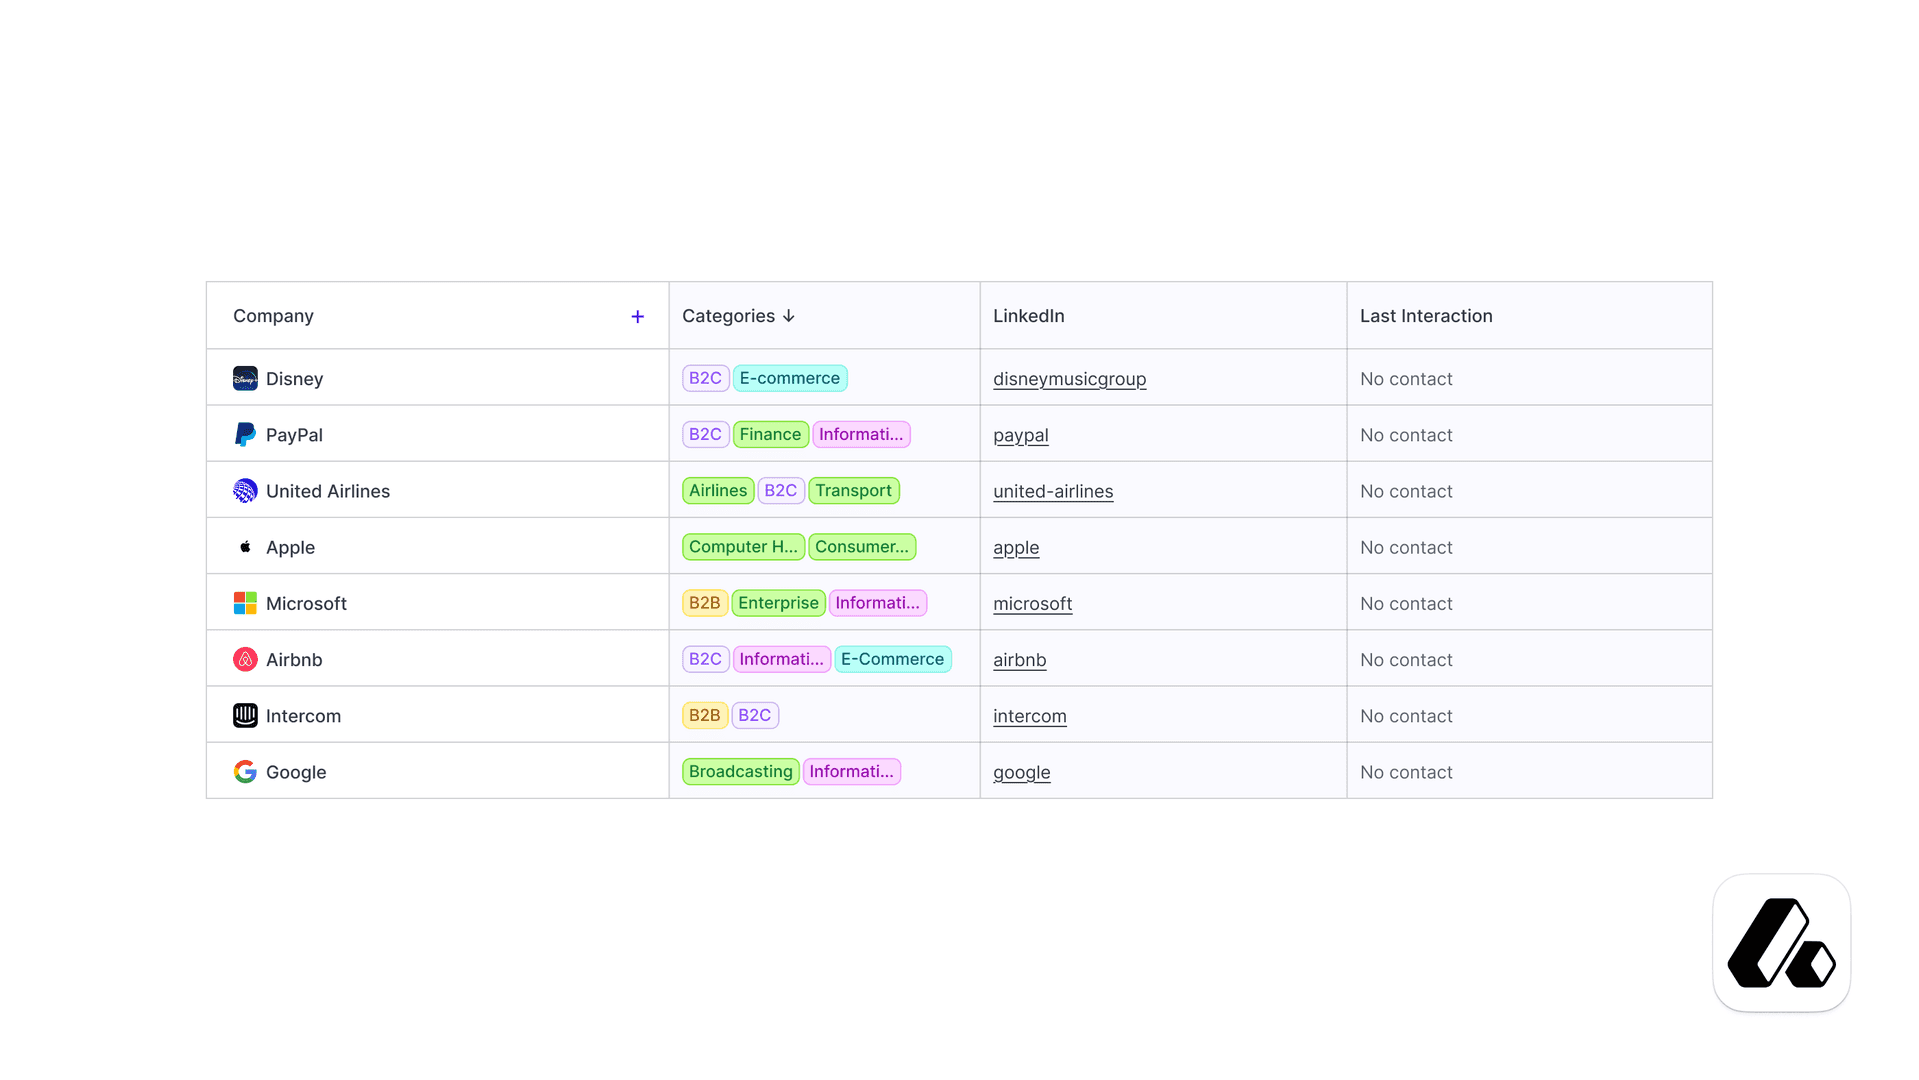The height and width of the screenshot is (1080, 1919).
Task: Follow the united-airlines LinkedIn link
Action: tap(1052, 491)
